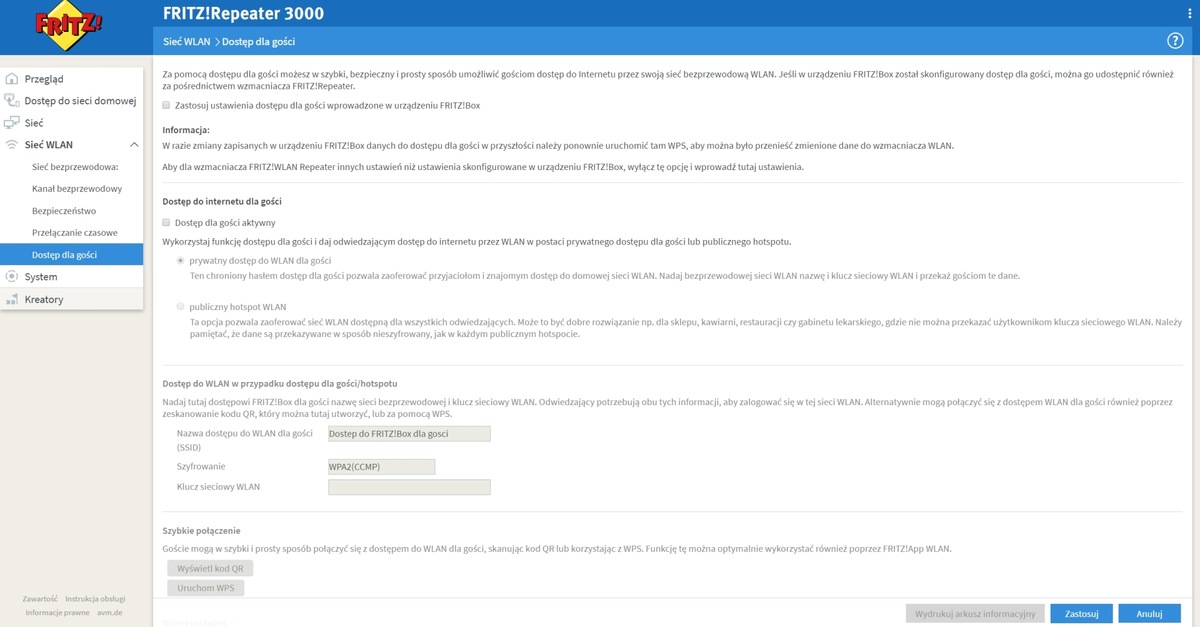Open Zawartość footer link

click(x=40, y=598)
